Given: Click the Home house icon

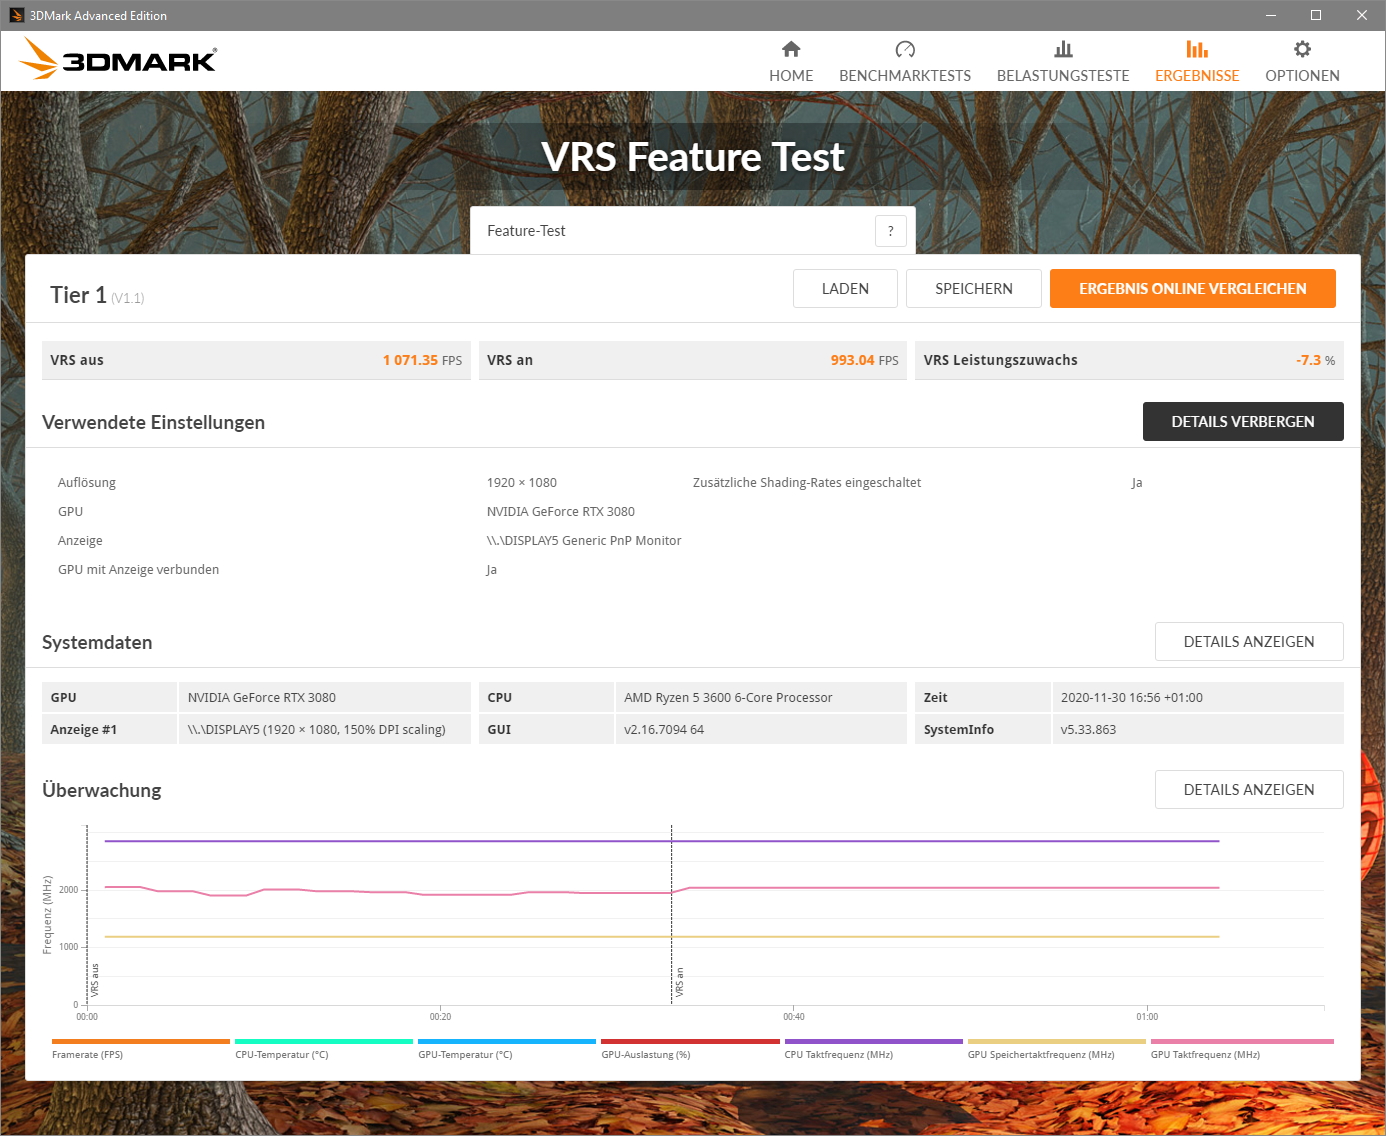Looking at the screenshot, I should (x=791, y=49).
